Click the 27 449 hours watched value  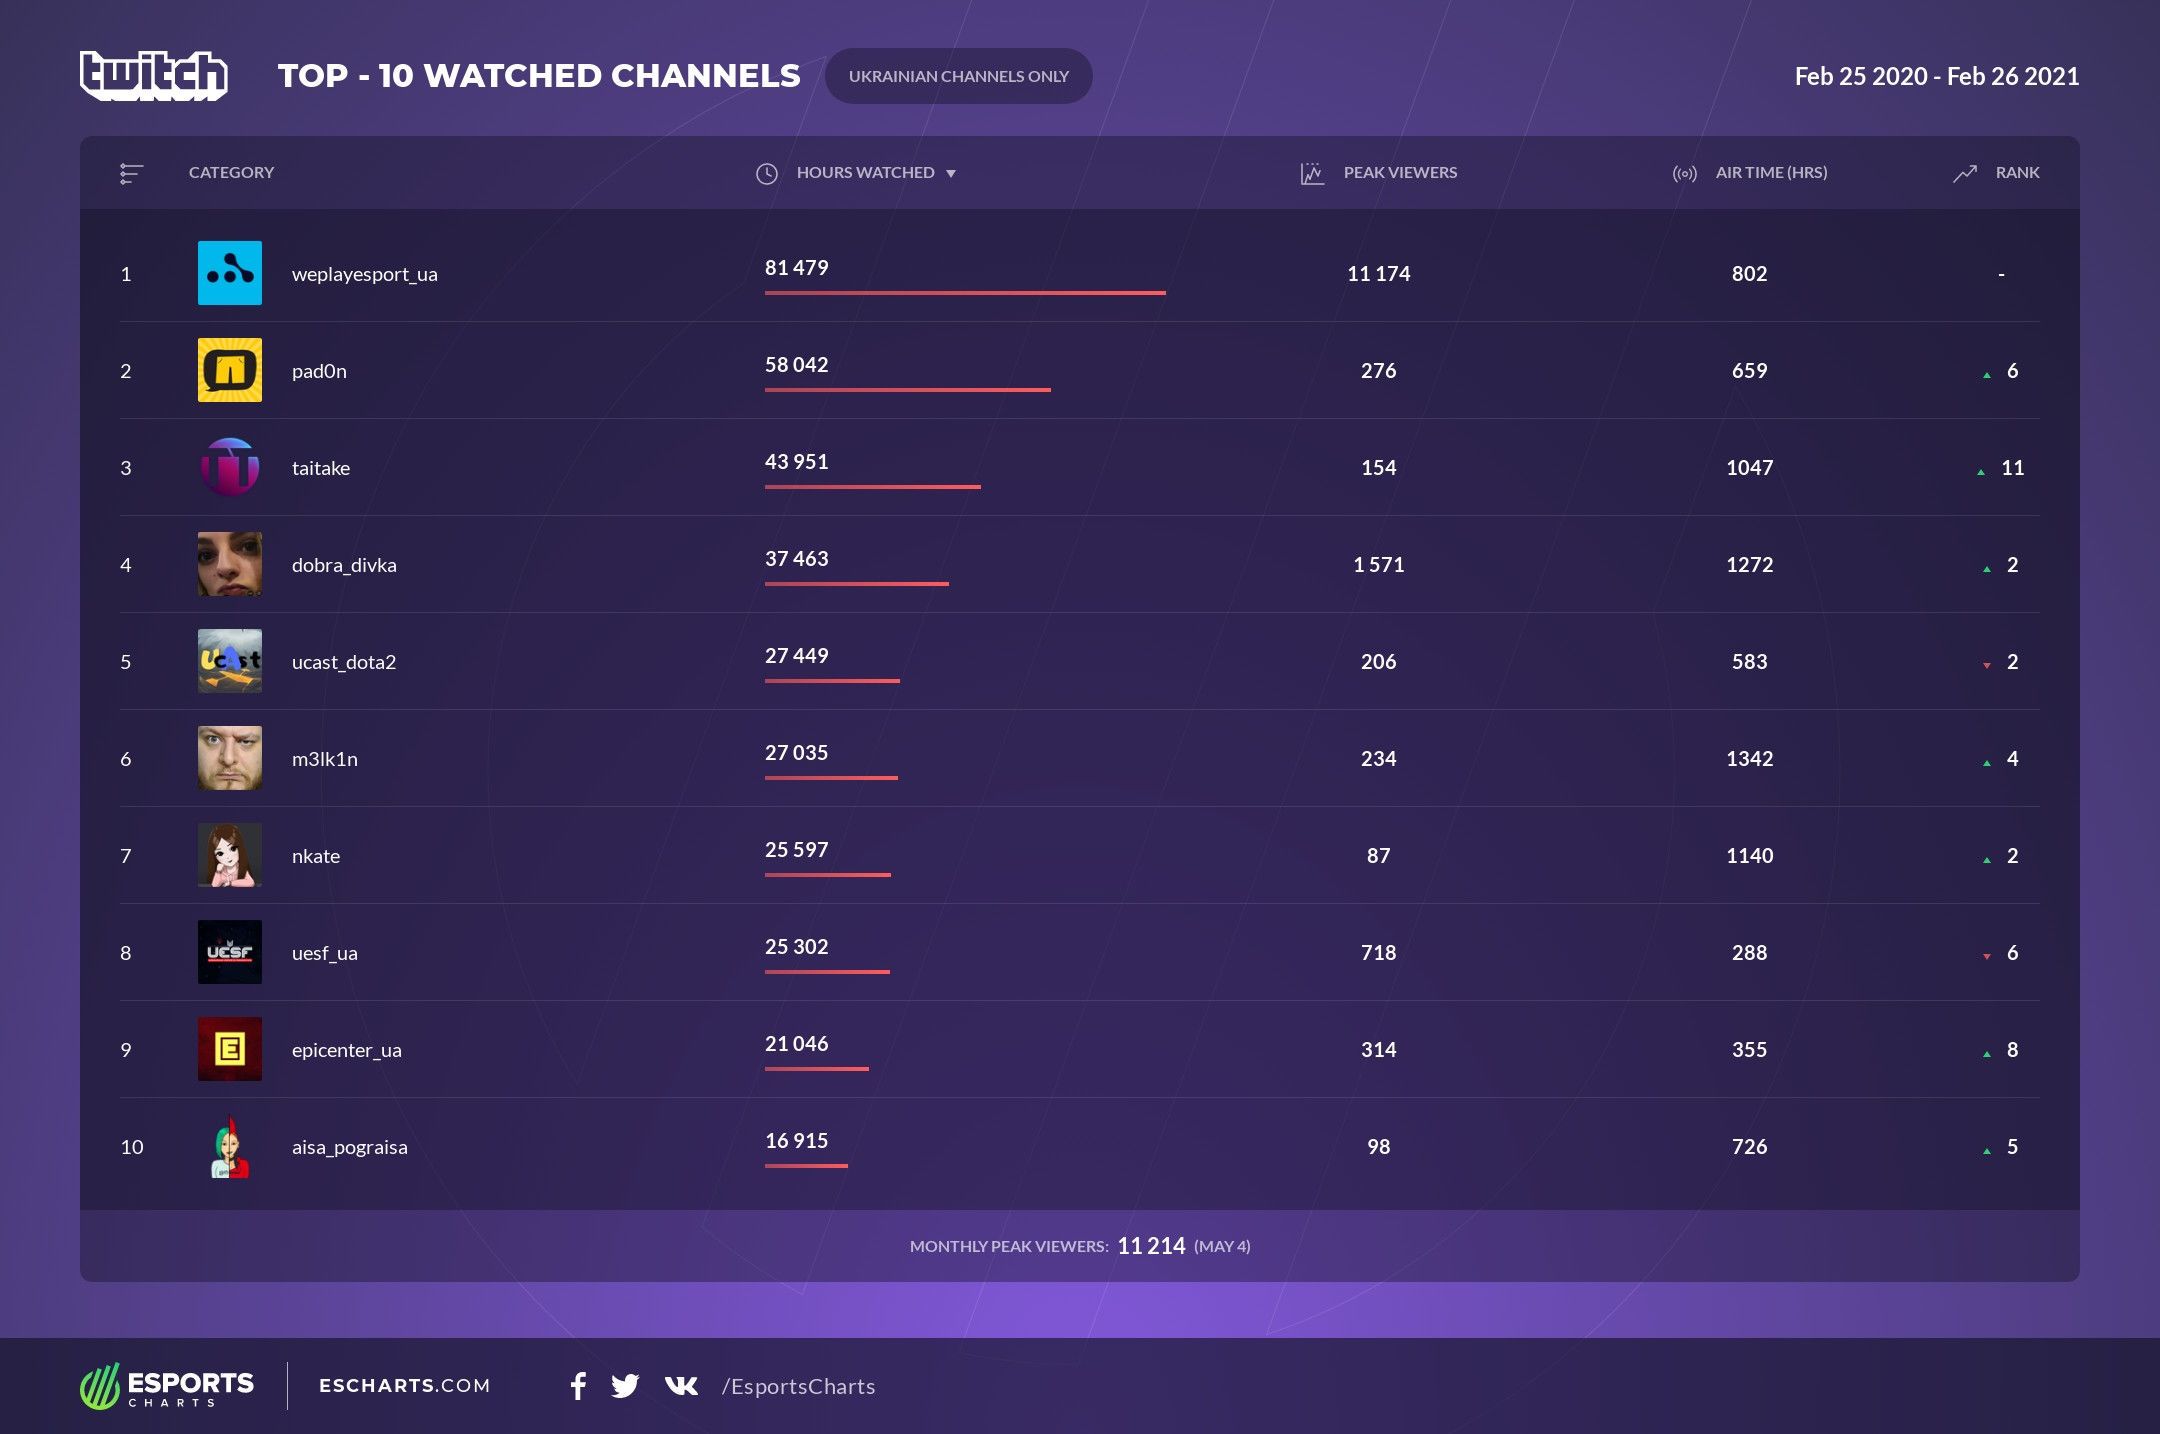tap(797, 656)
